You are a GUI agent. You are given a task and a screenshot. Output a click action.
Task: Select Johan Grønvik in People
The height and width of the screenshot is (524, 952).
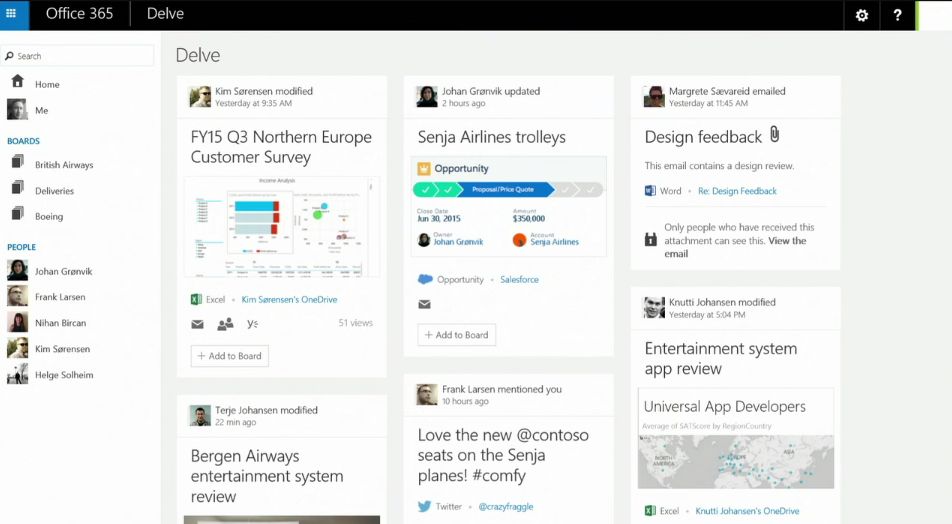[64, 271]
